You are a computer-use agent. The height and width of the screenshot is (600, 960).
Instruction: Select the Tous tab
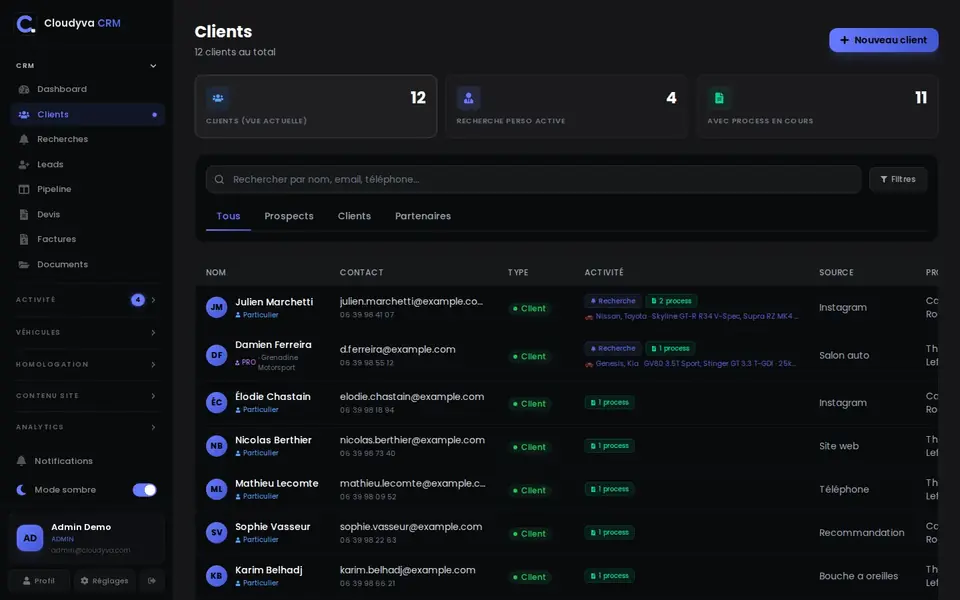point(228,216)
